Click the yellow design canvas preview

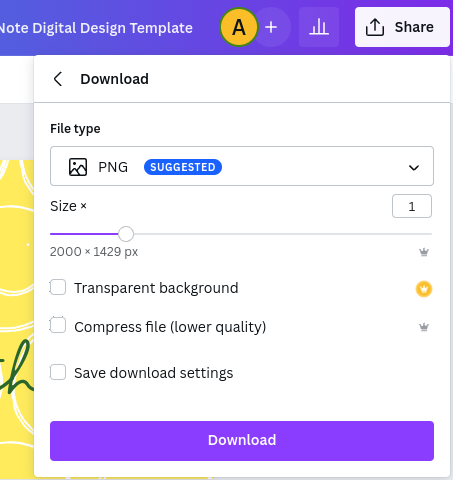(17, 318)
